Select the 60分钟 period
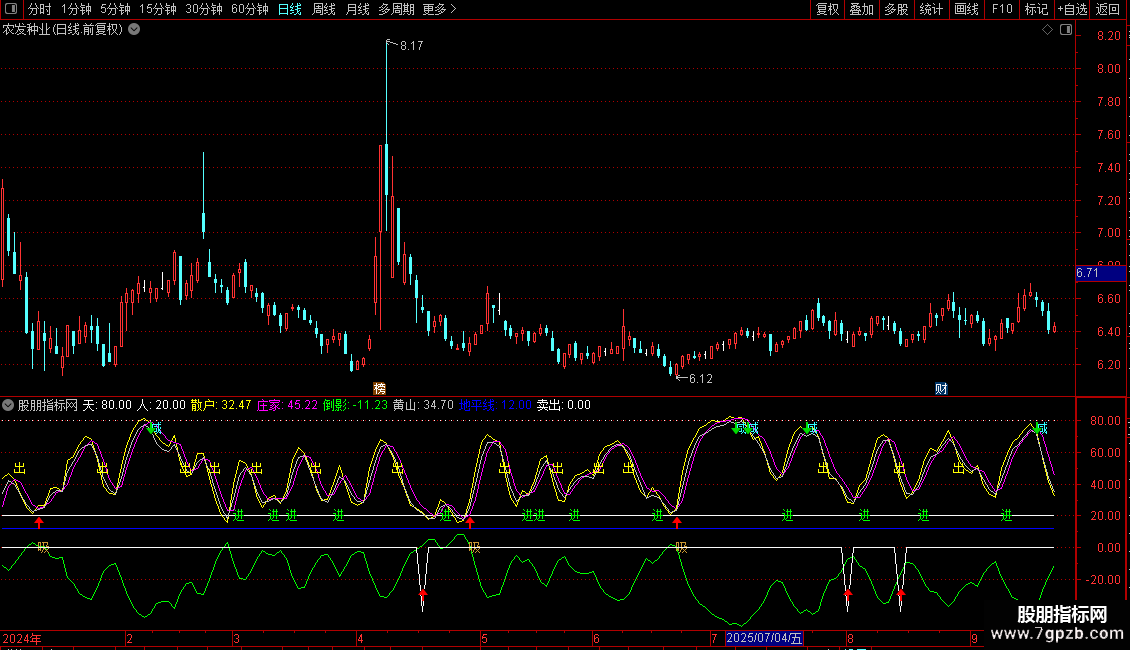 click(x=250, y=9)
